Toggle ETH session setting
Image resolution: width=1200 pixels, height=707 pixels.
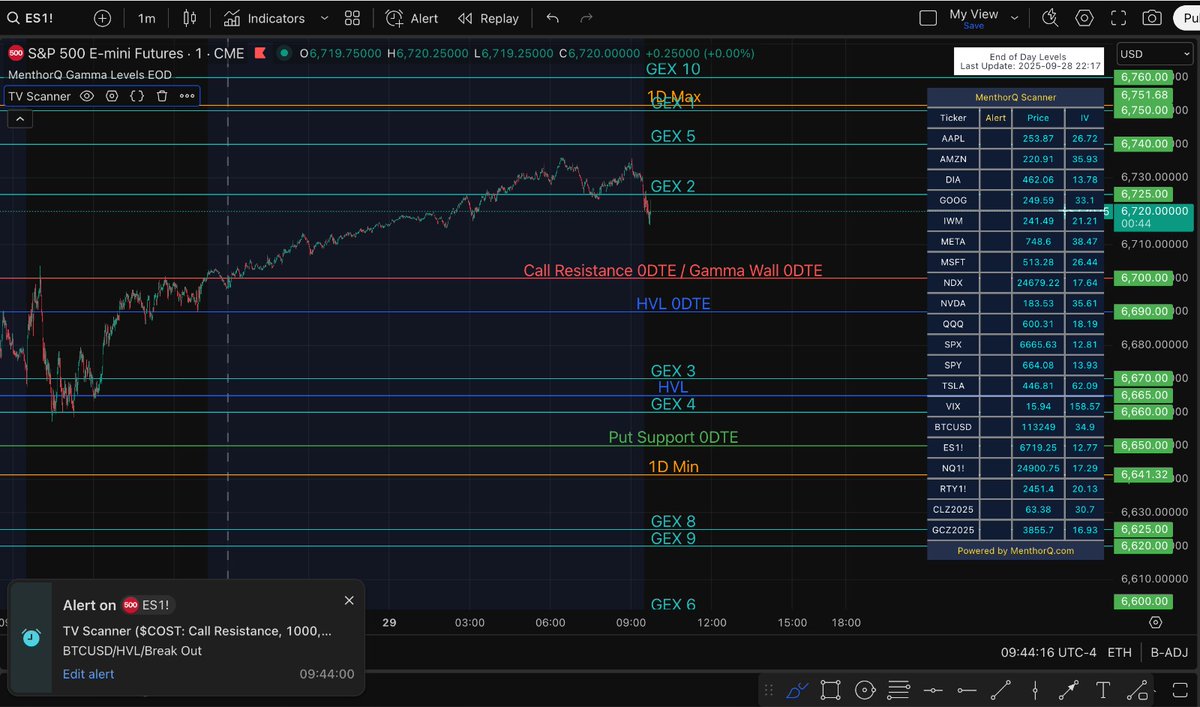click(1119, 652)
